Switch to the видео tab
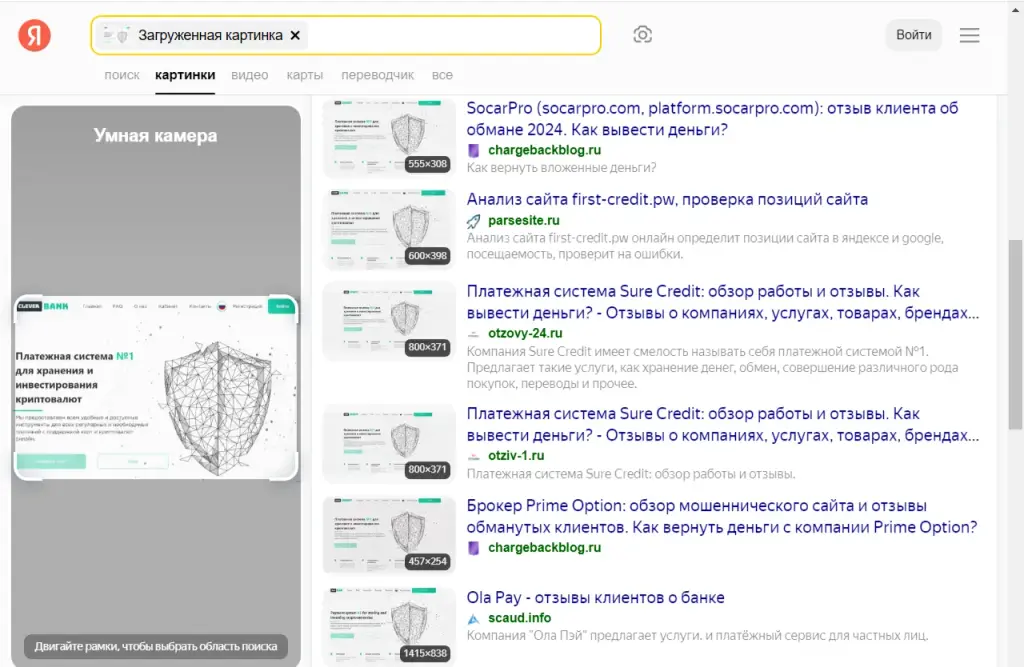 click(x=249, y=75)
